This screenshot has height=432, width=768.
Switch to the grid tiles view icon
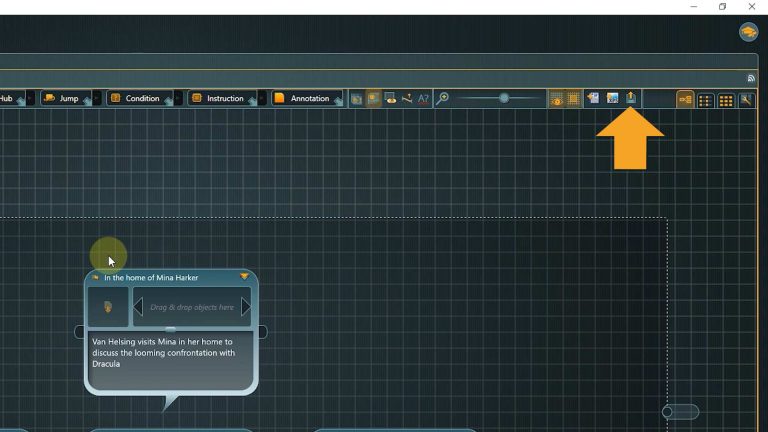726,100
